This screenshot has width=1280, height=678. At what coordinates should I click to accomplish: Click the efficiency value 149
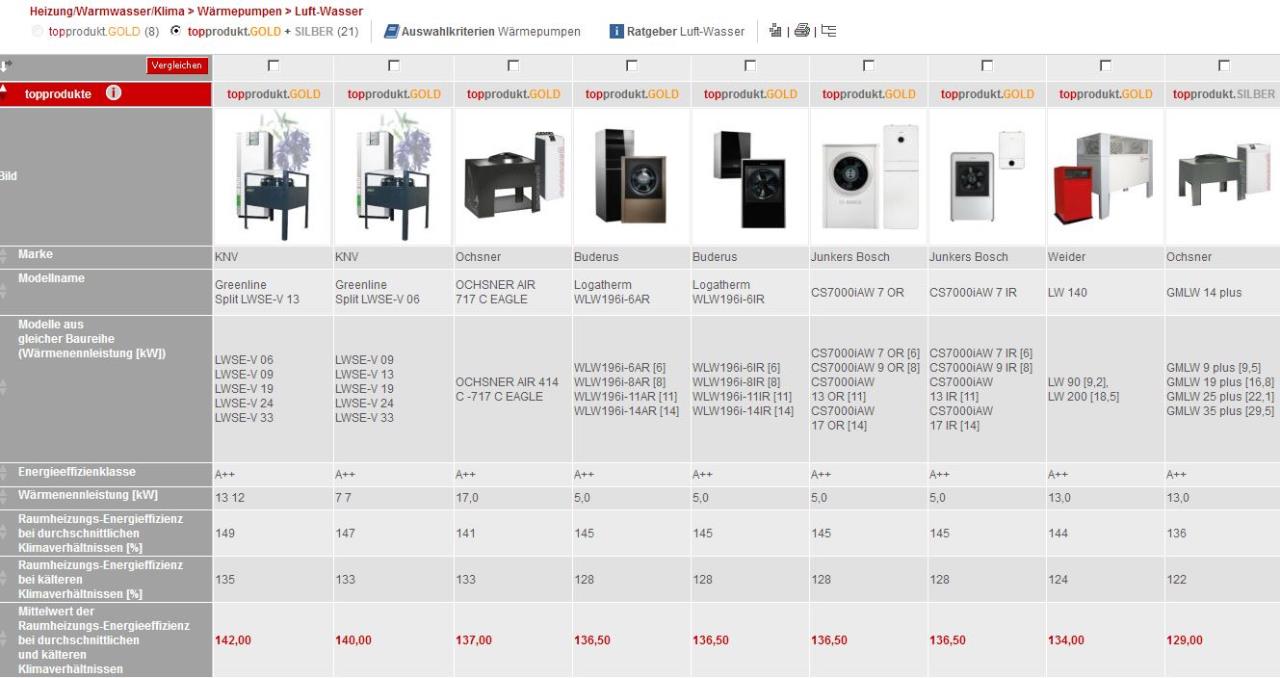(225, 533)
